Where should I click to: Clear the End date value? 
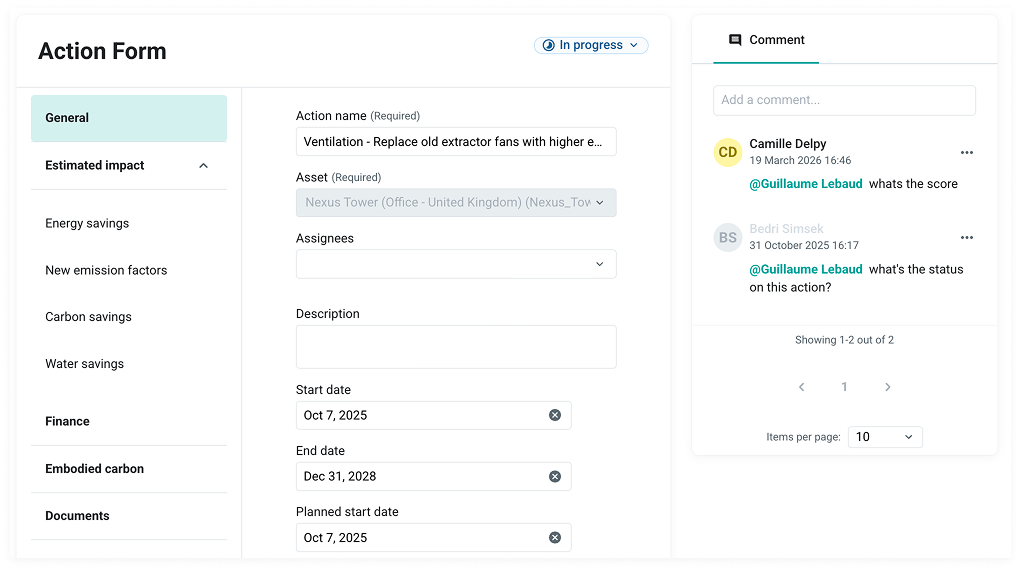click(x=555, y=476)
